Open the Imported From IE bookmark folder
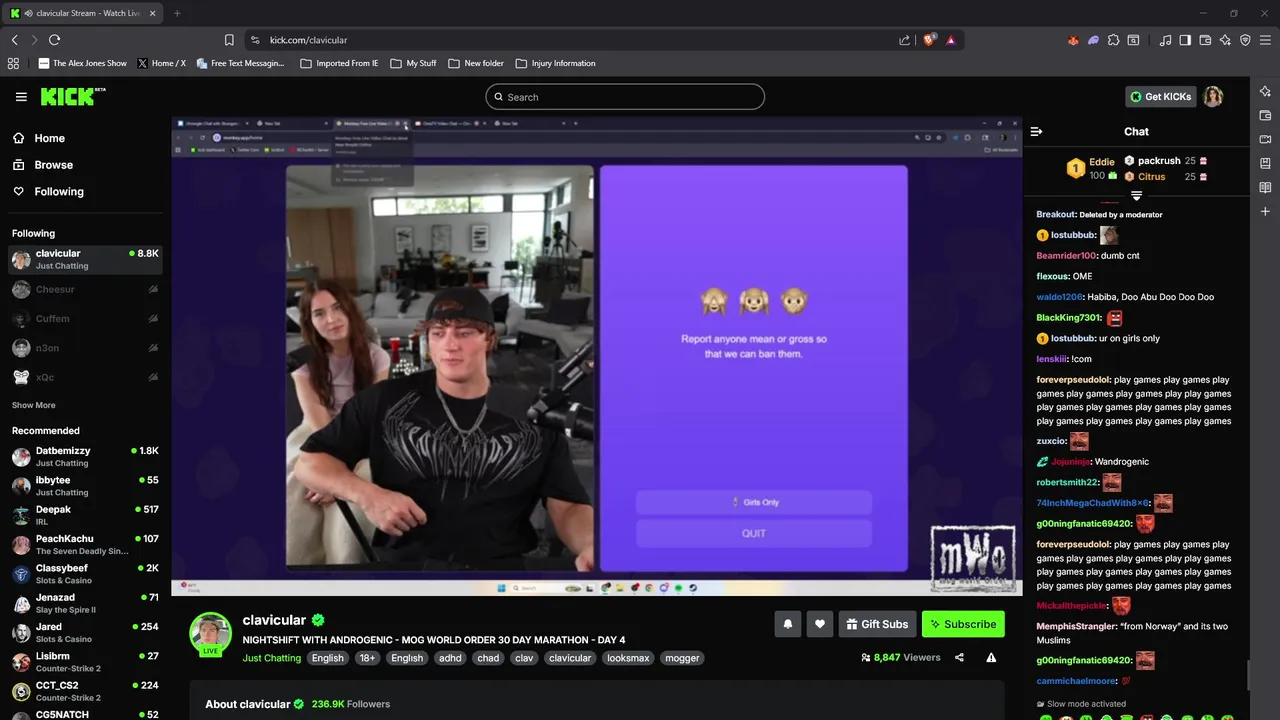Screen dimensions: 1280x720 point(339,63)
